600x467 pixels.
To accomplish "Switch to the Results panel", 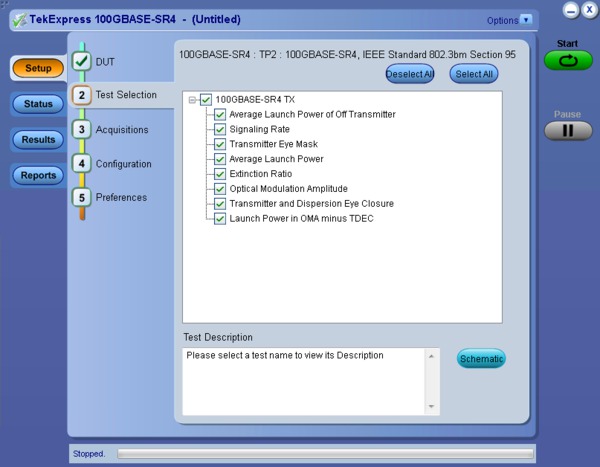I will (38, 139).
